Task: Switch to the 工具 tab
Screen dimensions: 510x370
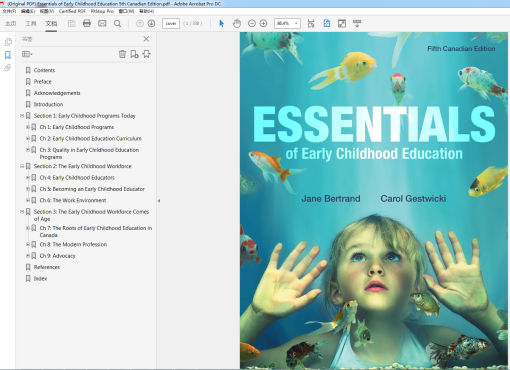Action: coord(31,23)
